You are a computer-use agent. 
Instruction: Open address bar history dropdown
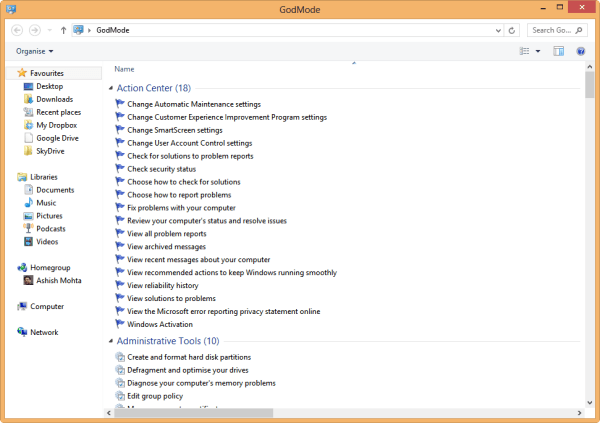[x=498, y=30]
